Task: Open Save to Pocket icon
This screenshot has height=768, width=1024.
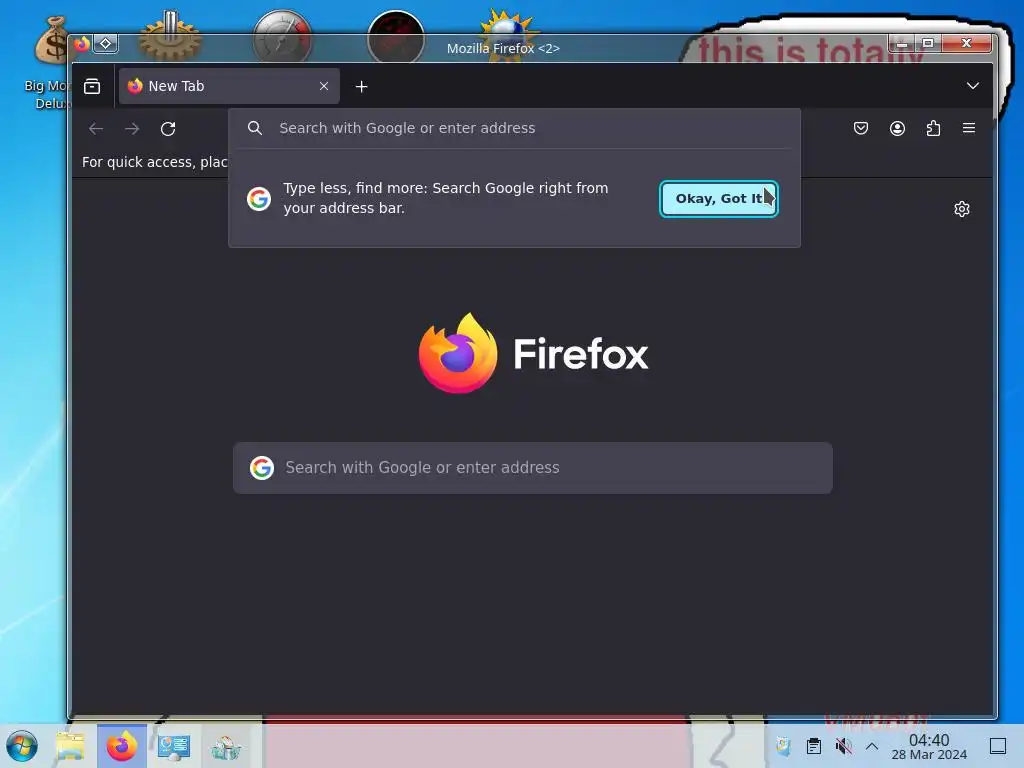Action: pos(861,128)
